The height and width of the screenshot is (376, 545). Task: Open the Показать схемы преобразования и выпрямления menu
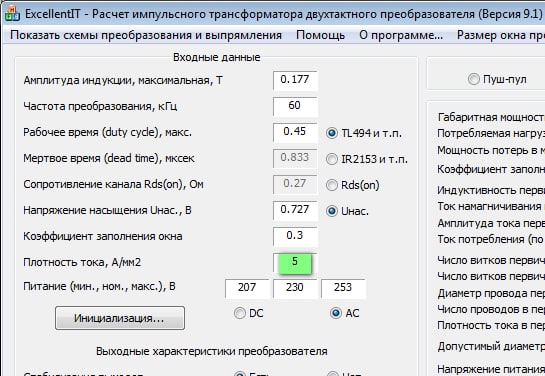146,35
